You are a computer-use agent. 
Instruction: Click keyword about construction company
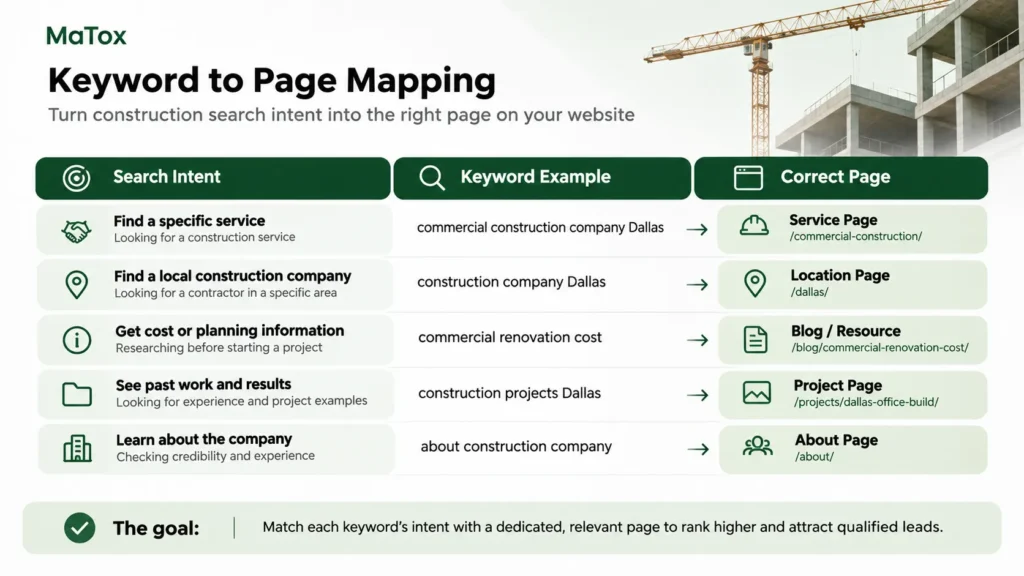tap(516, 447)
